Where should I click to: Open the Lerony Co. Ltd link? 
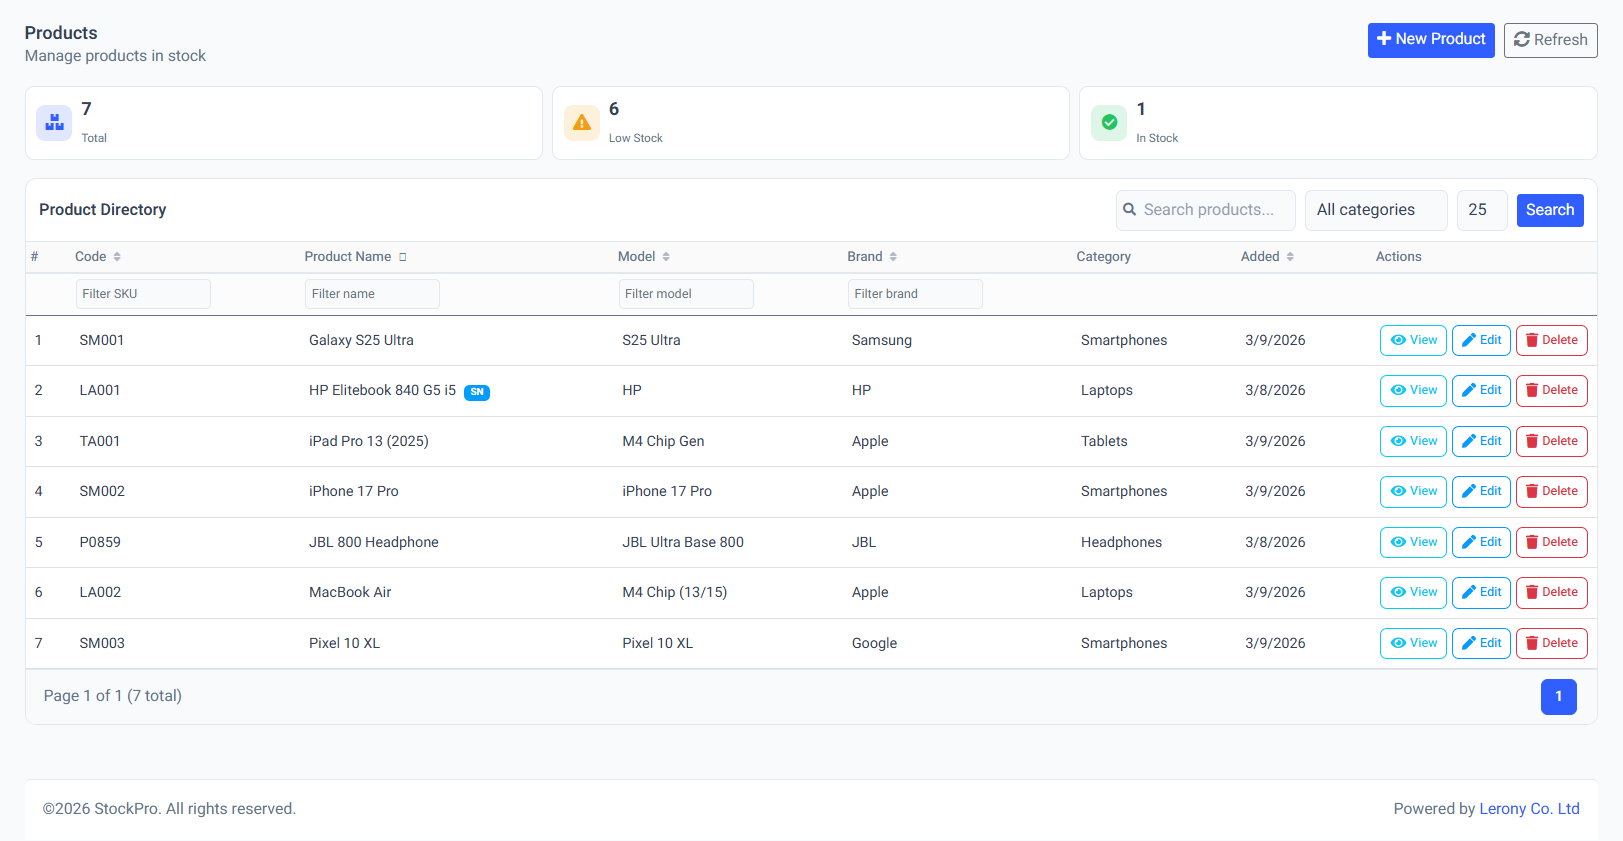pos(1529,809)
